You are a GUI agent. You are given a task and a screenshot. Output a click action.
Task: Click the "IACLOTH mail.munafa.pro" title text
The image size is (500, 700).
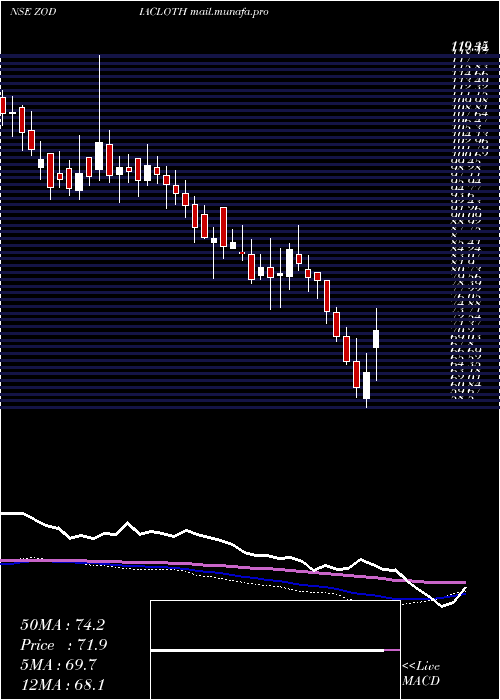click(x=204, y=12)
